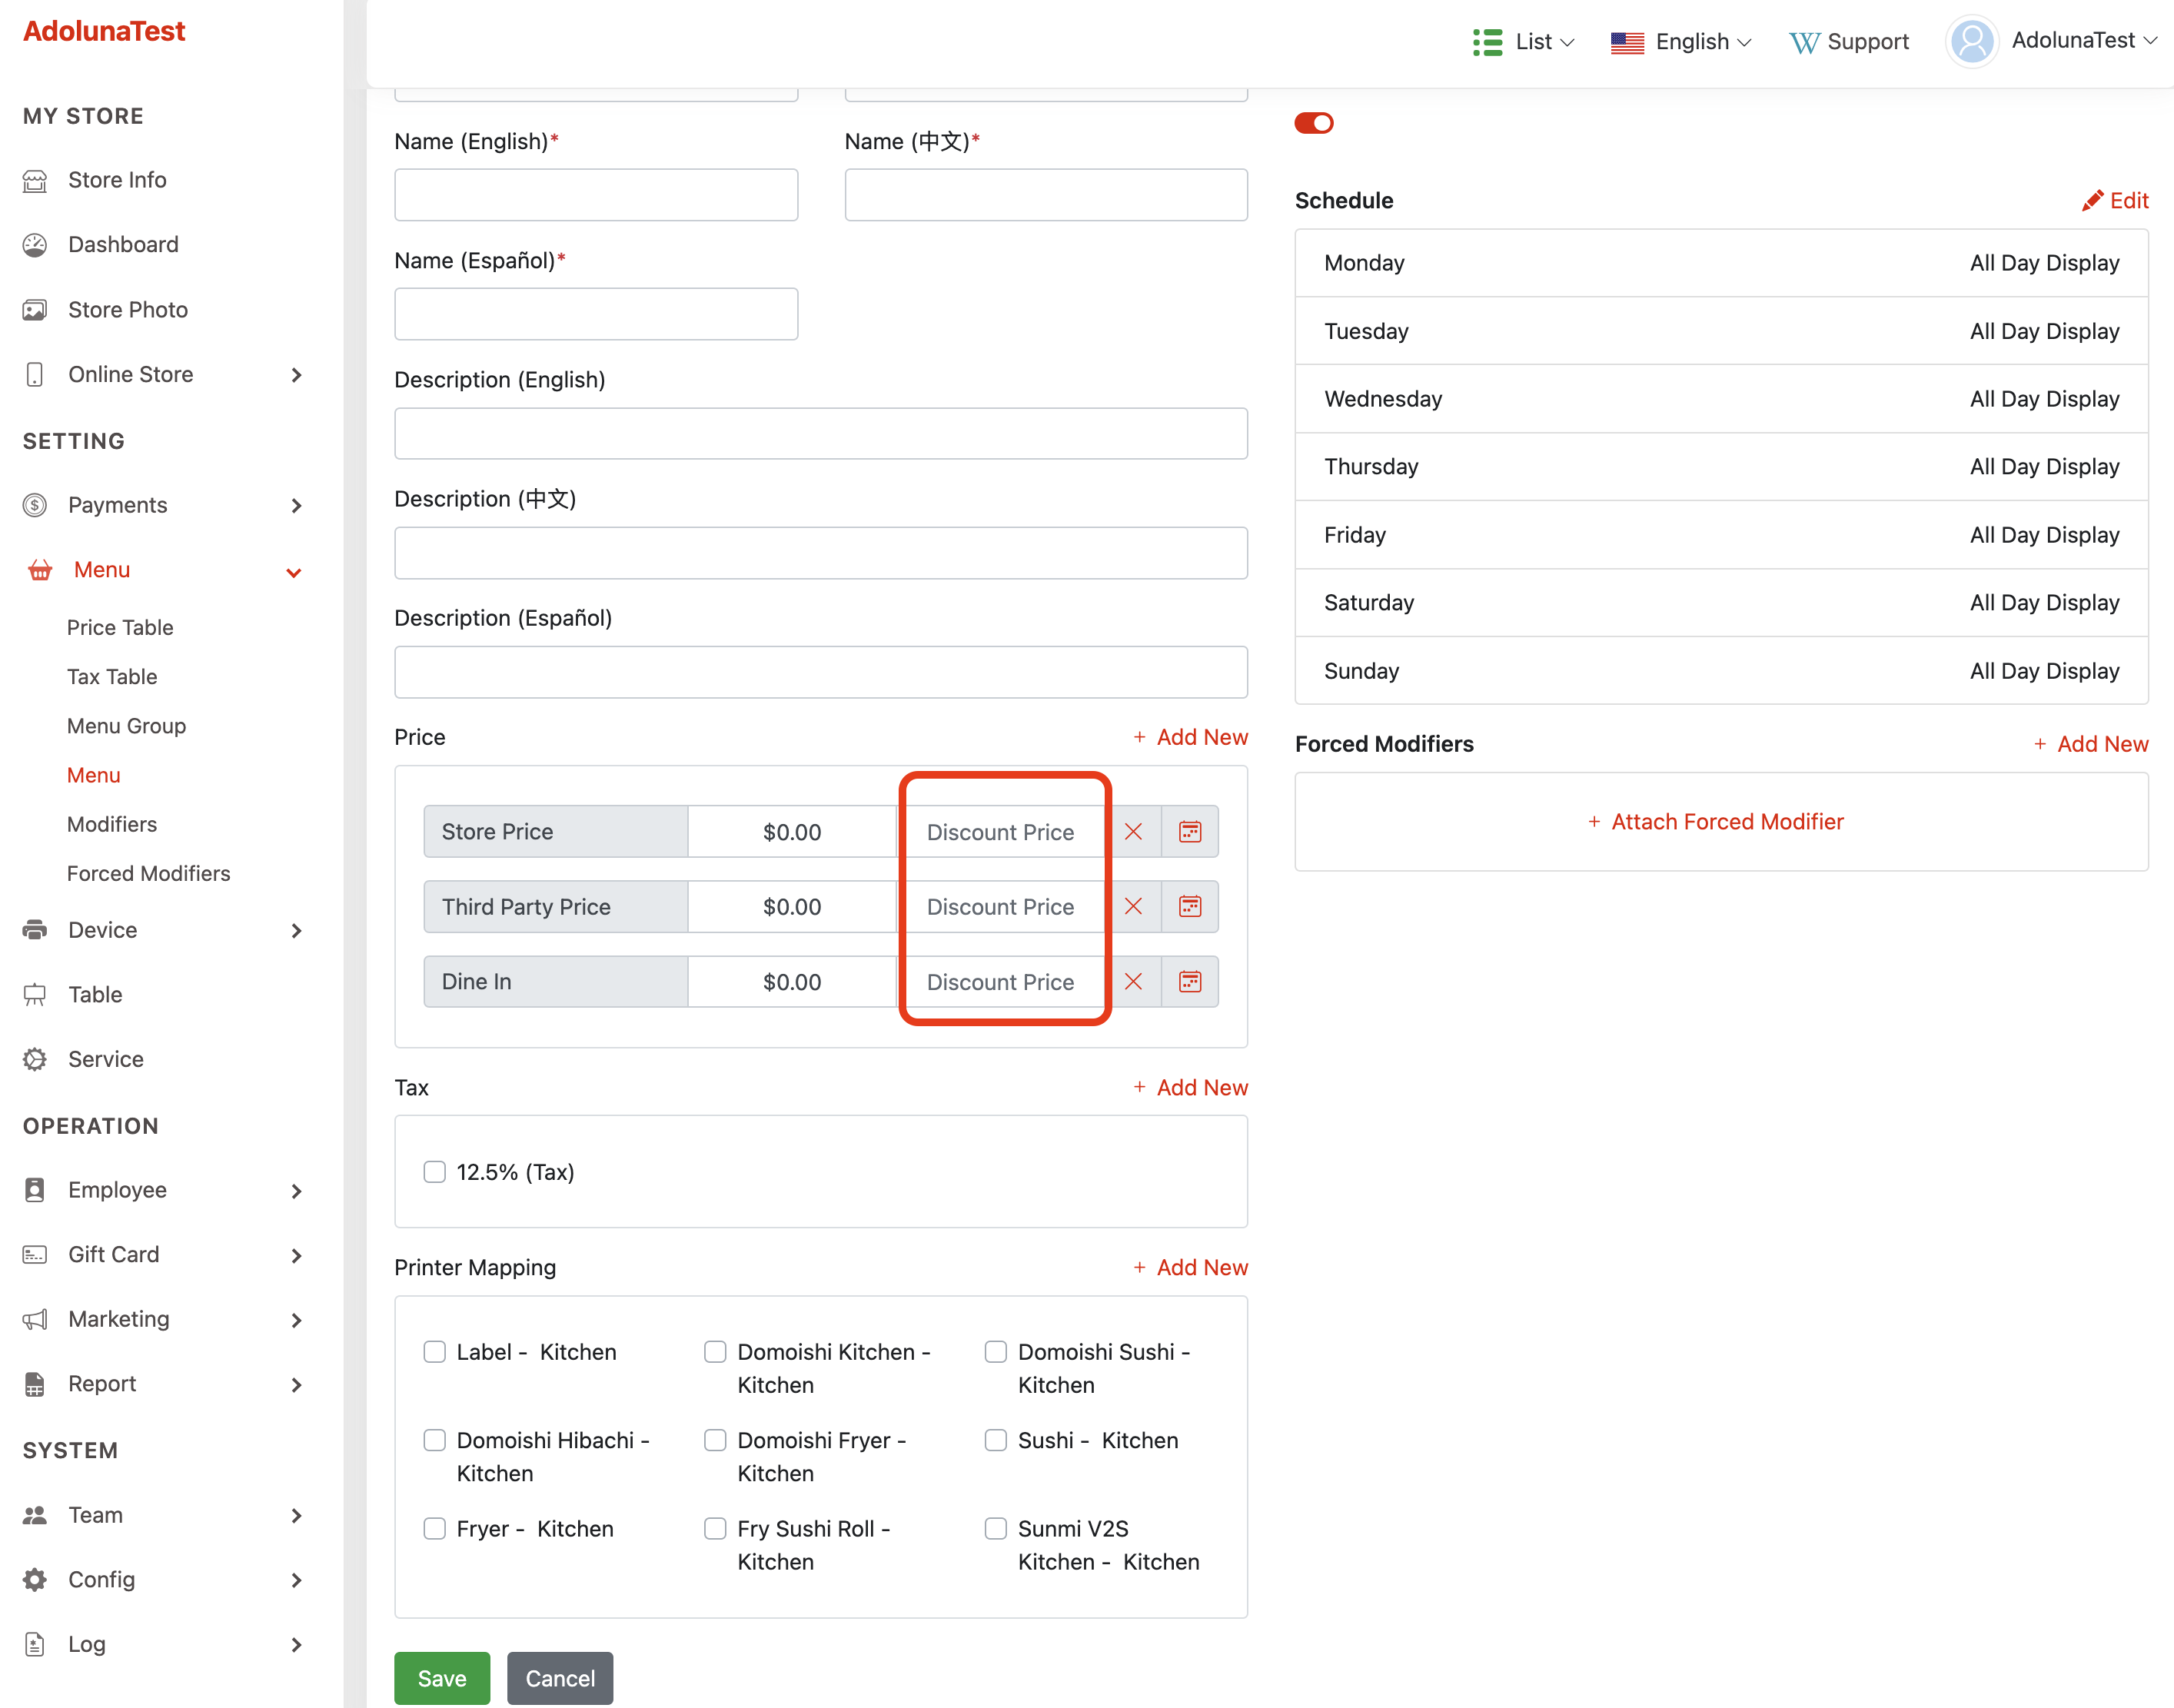
Task: Toggle the red switch above Schedule
Action: coord(1313,123)
